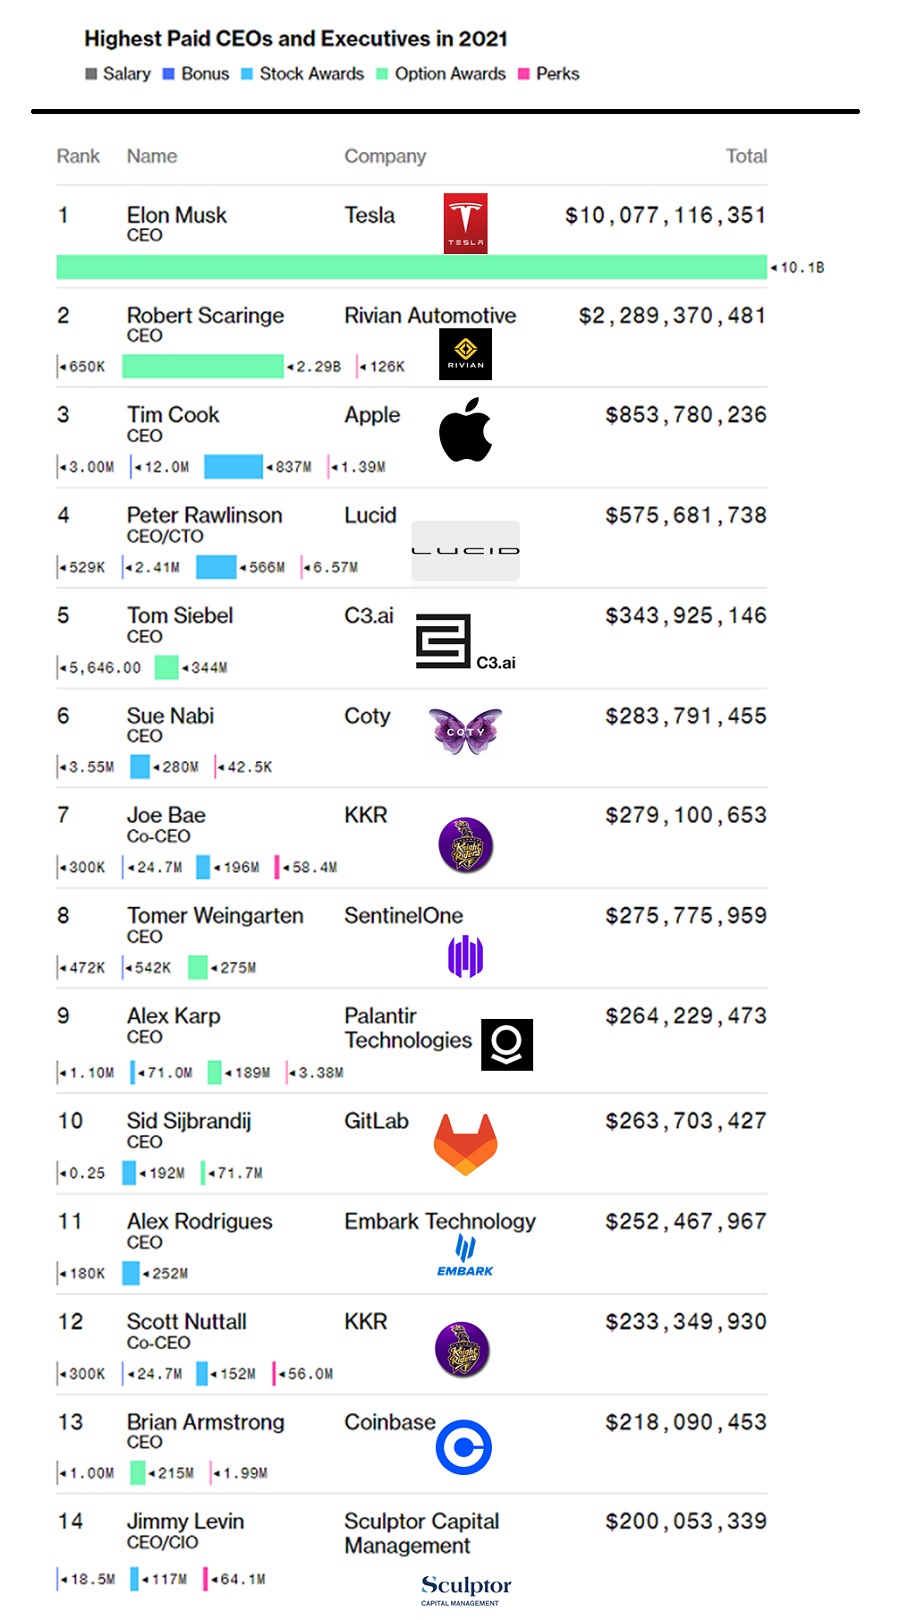Click the Rank column header
900x1620 pixels.
coord(78,156)
